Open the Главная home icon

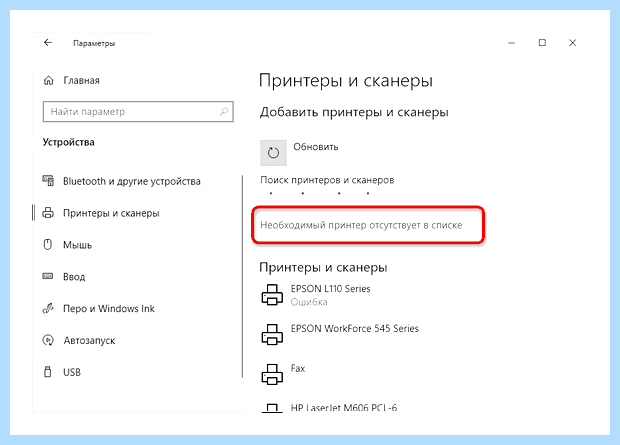[x=49, y=80]
